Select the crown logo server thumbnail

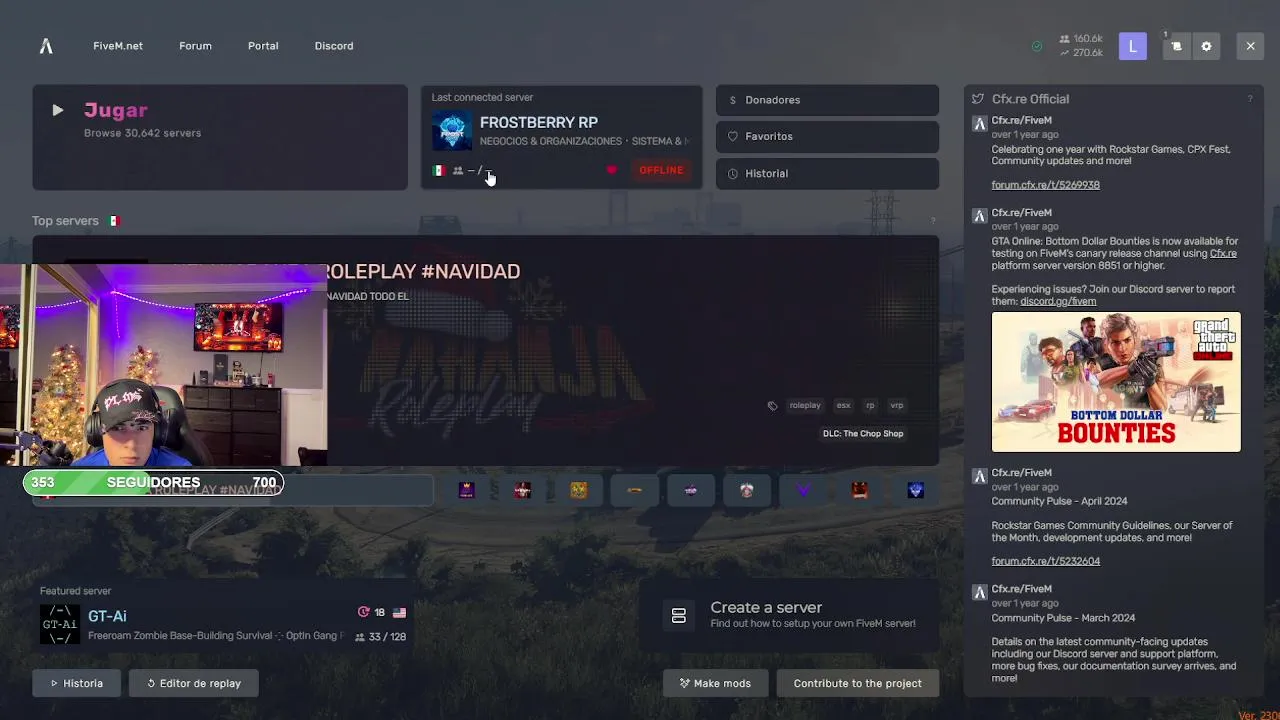point(466,490)
